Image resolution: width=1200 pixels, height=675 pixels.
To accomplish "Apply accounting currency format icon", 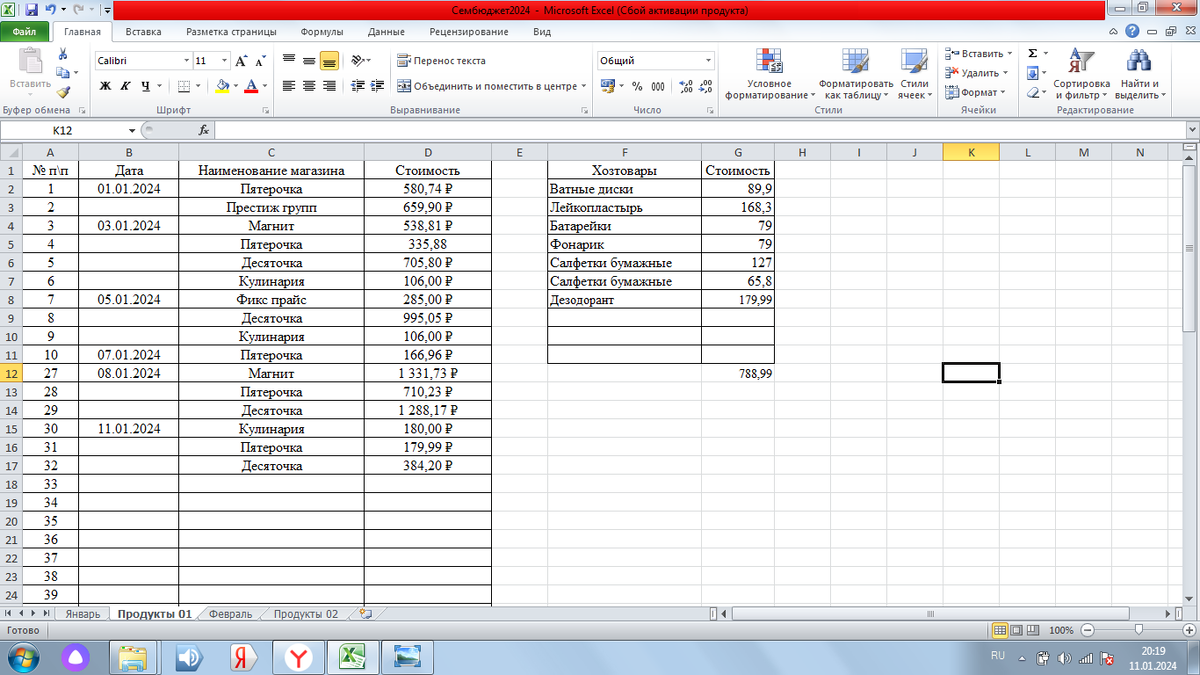I will click(607, 86).
